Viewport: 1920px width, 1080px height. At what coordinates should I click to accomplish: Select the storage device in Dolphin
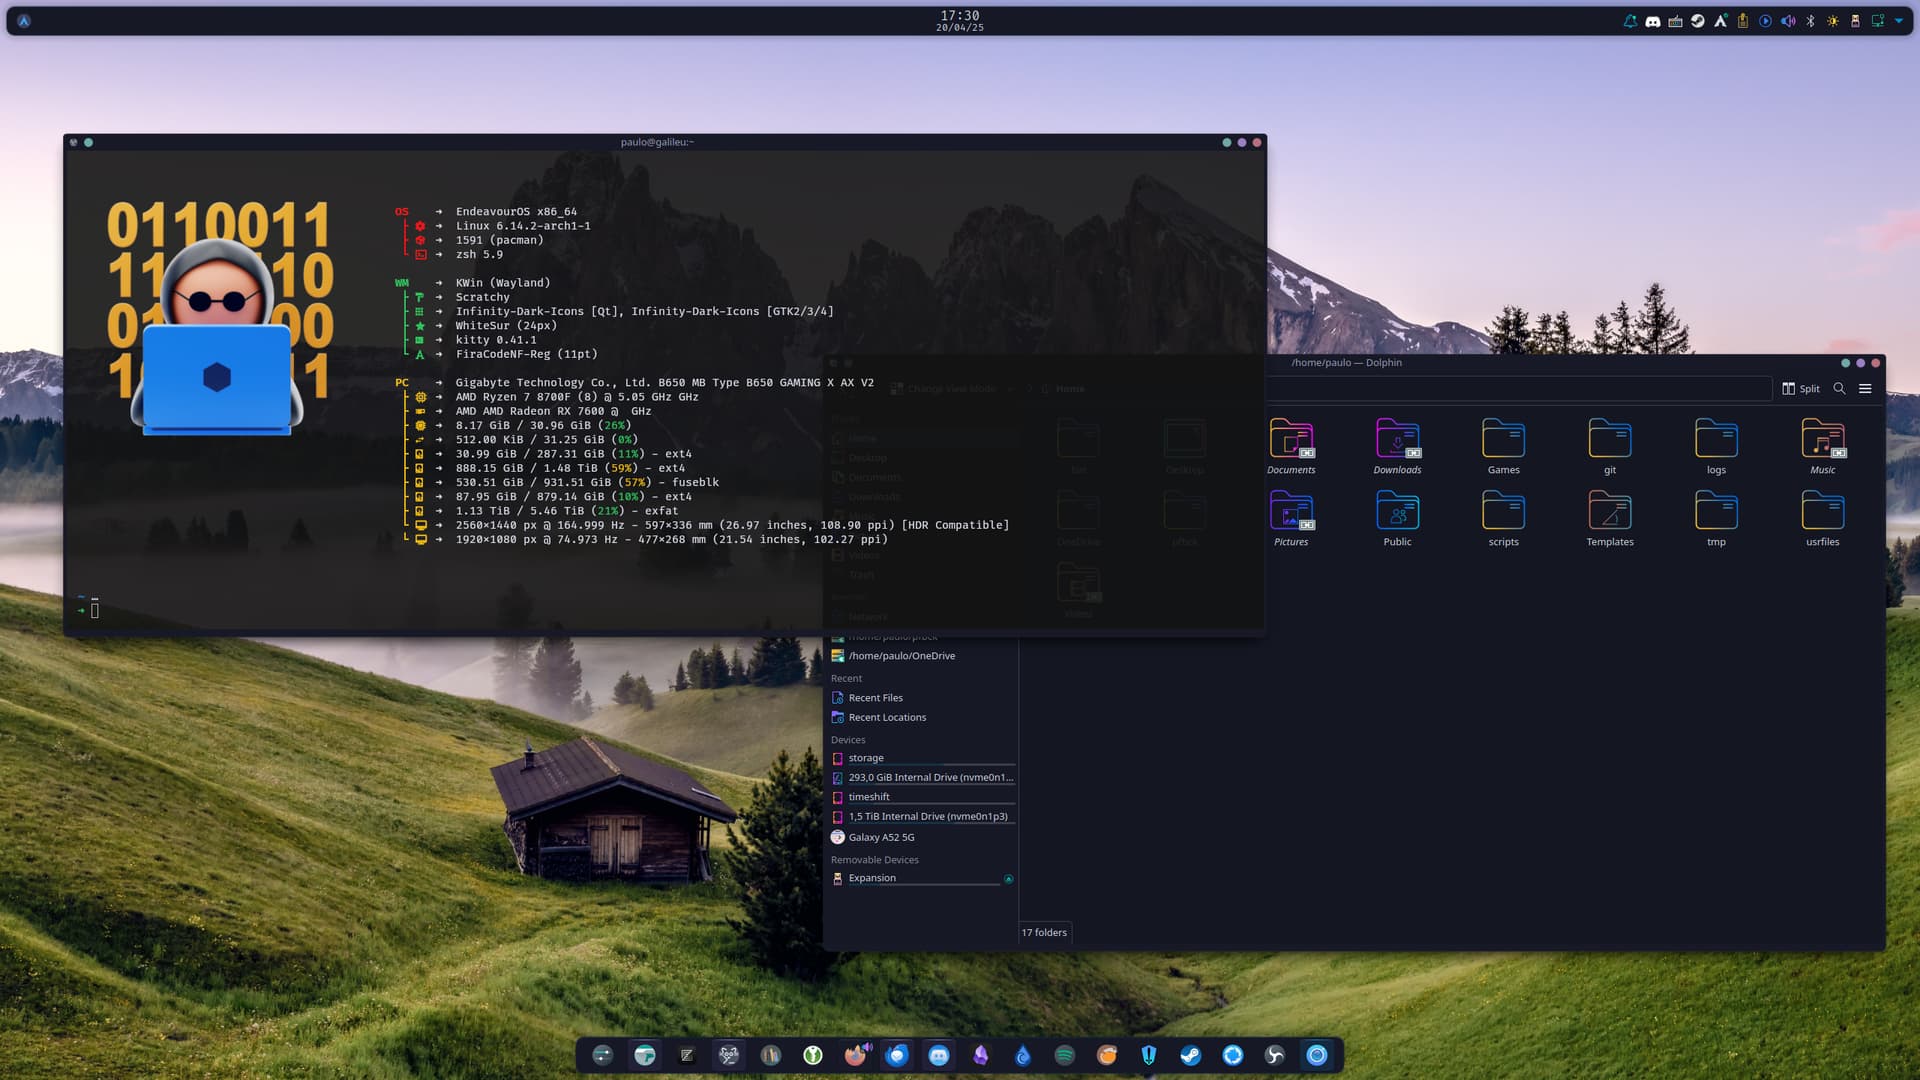pos(923,758)
